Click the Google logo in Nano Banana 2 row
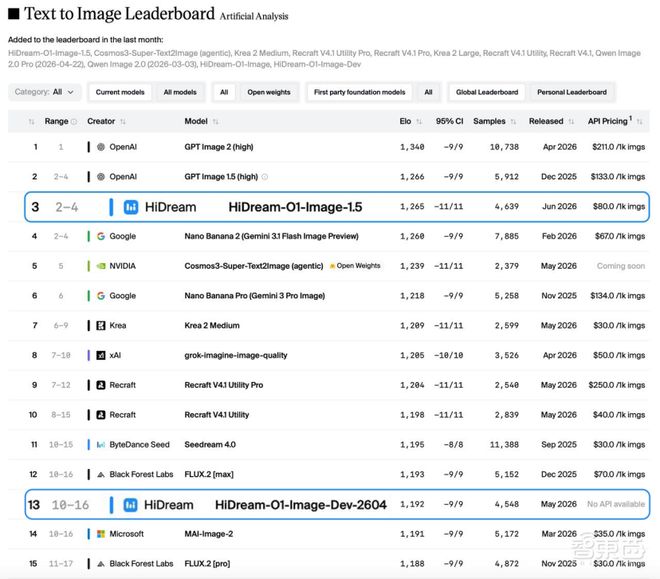This screenshot has height=579, width=660. pos(101,236)
